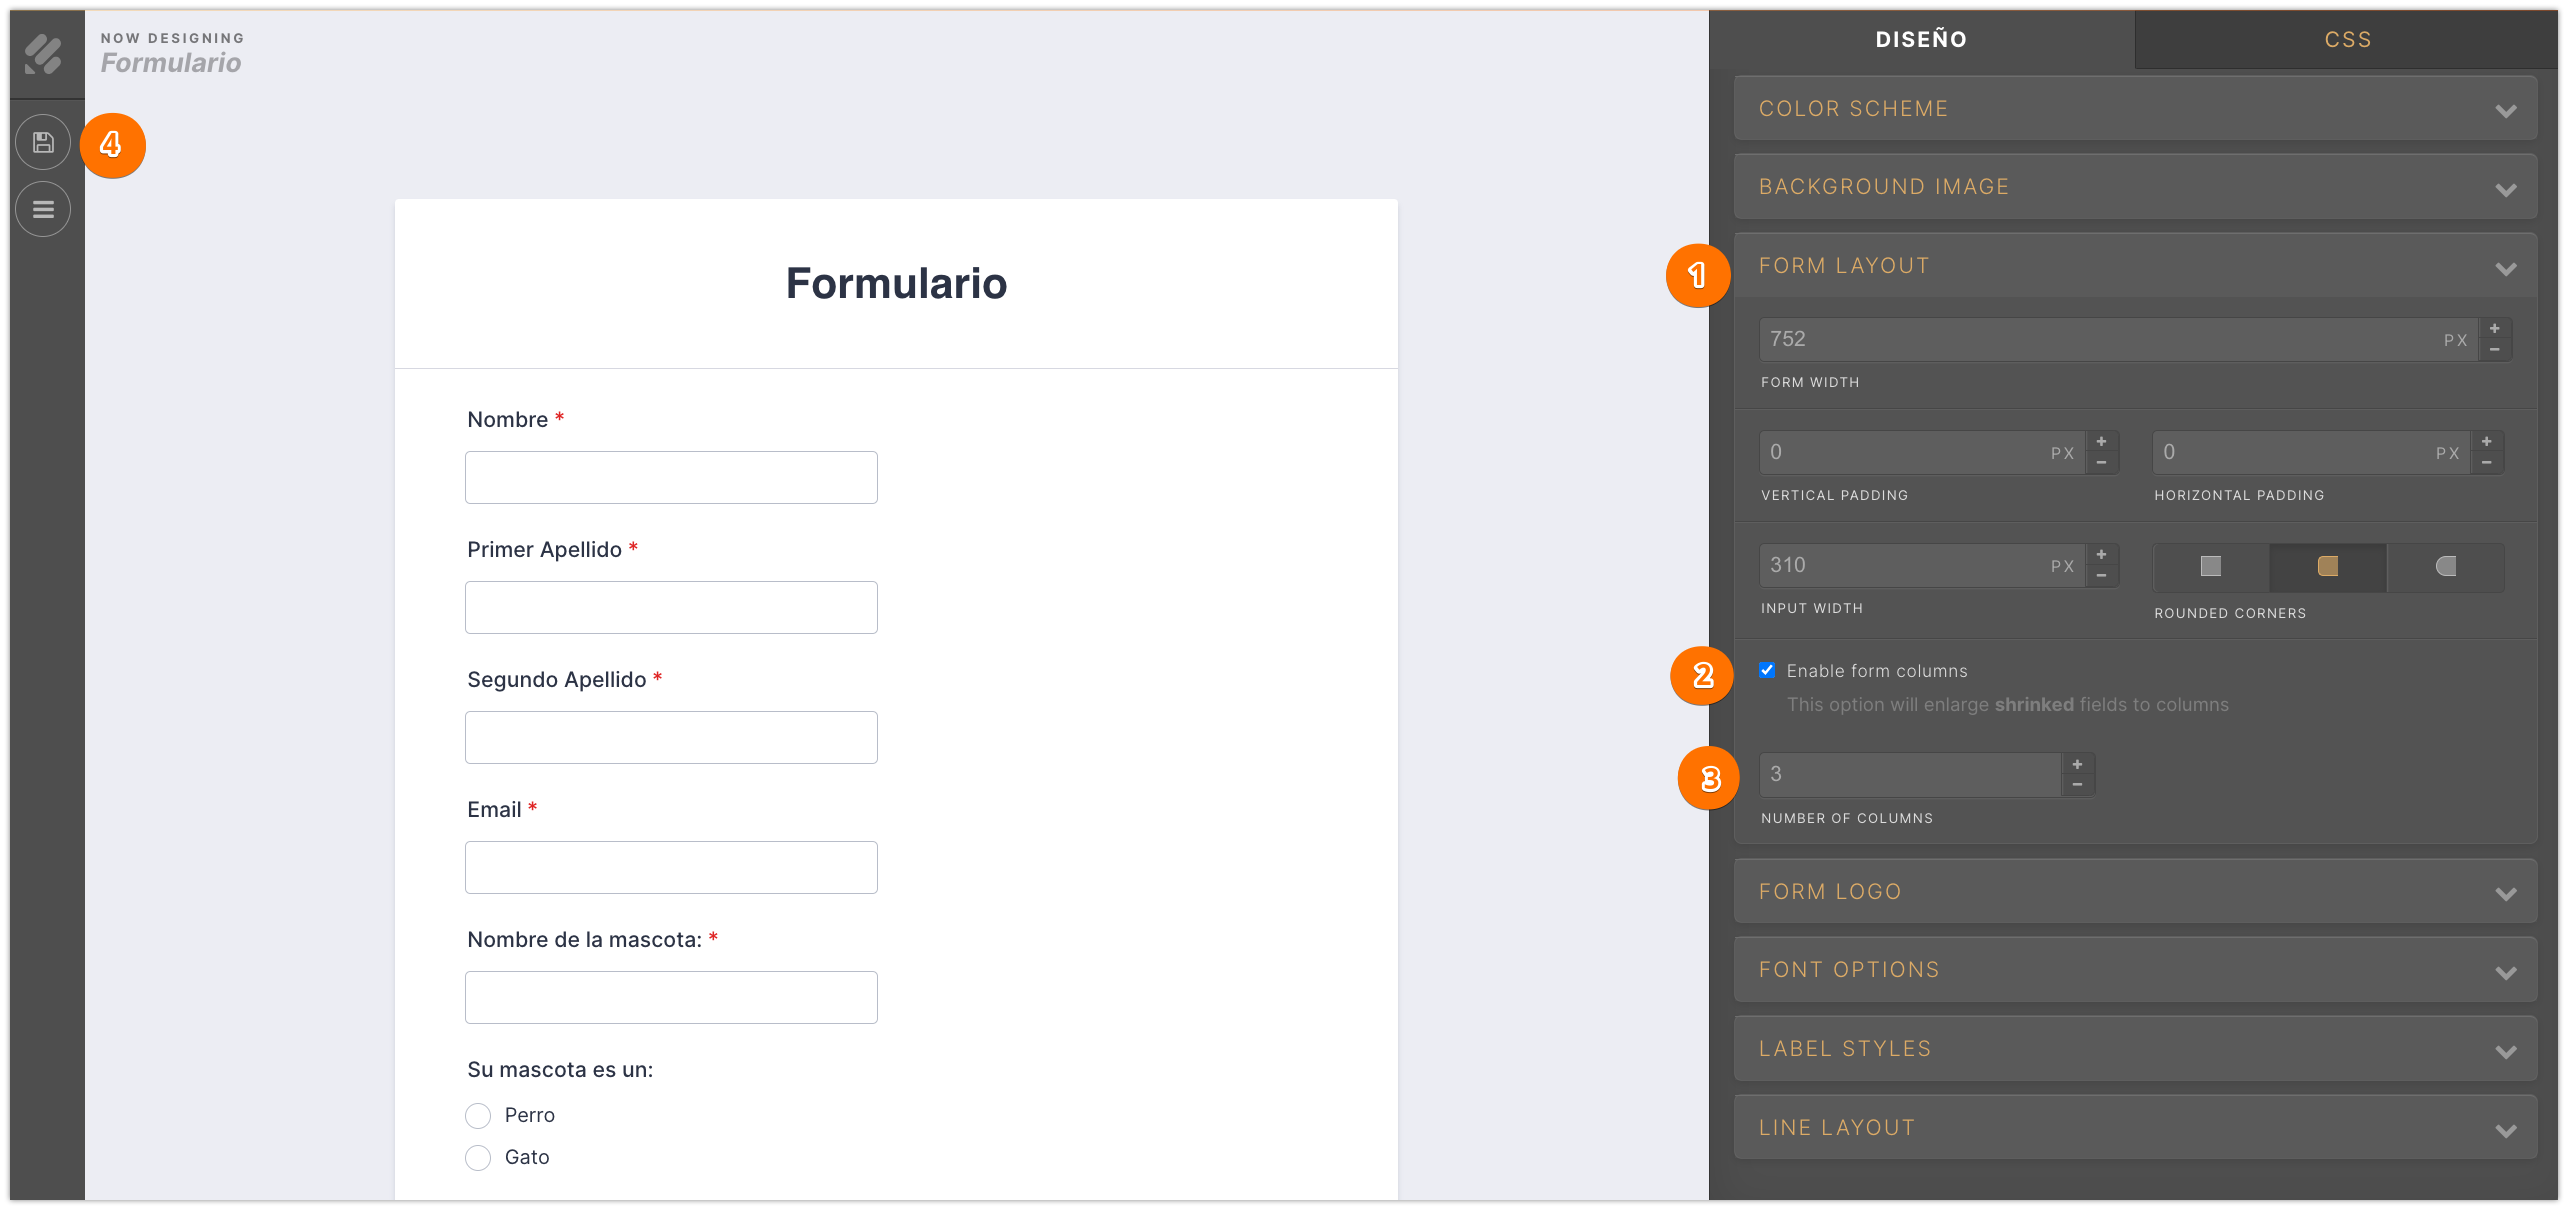Uncheck Enable form columns checkbox

pos(1768,670)
